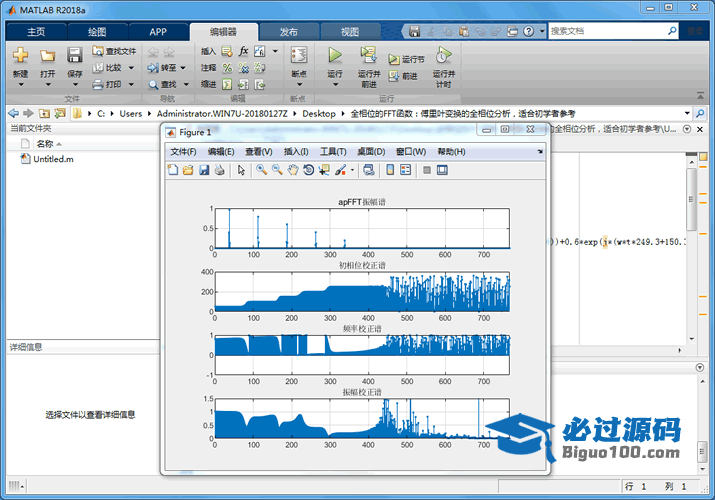This screenshot has height=500, width=715.
Task: Toggle Link Plot icon in Figure 1 toolbar
Action: (369, 170)
